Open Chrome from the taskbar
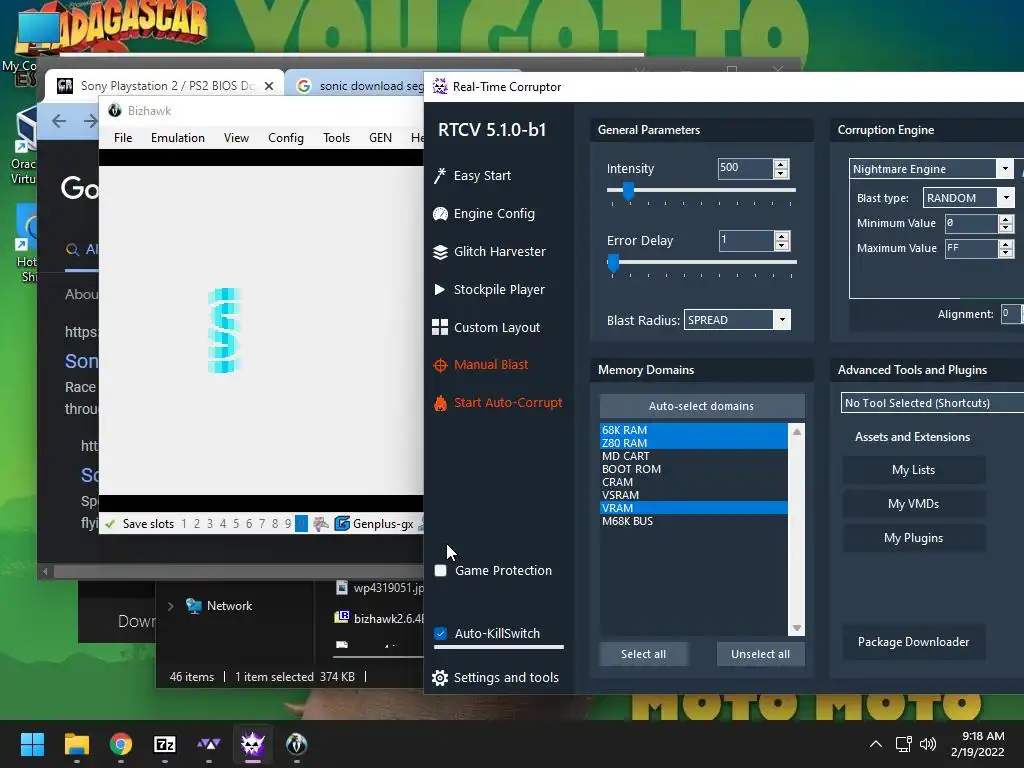The image size is (1024, 768). click(x=121, y=744)
